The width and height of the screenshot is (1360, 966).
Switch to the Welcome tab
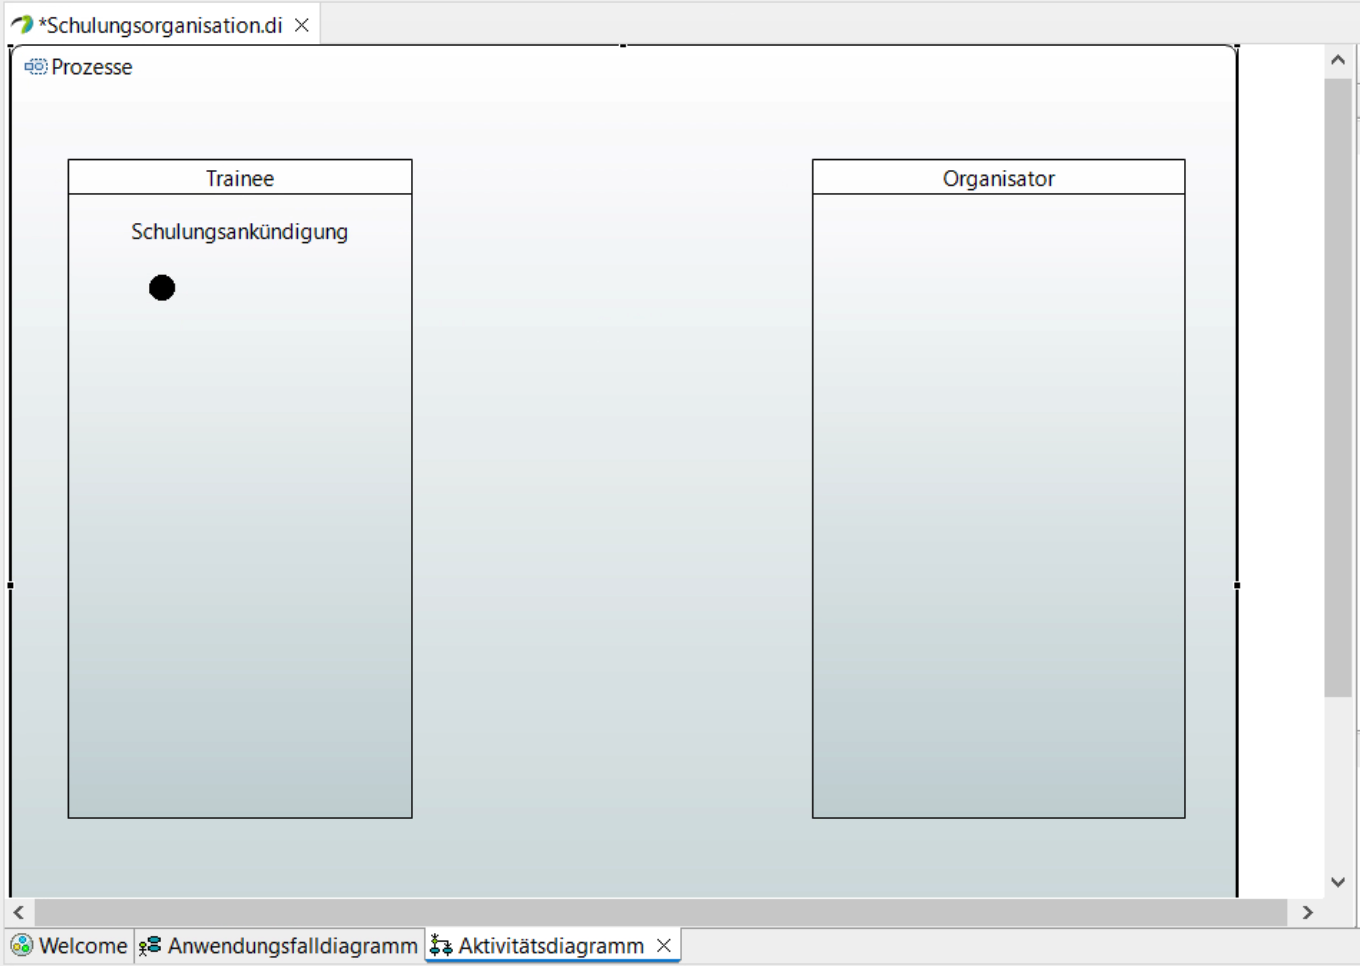tap(70, 946)
